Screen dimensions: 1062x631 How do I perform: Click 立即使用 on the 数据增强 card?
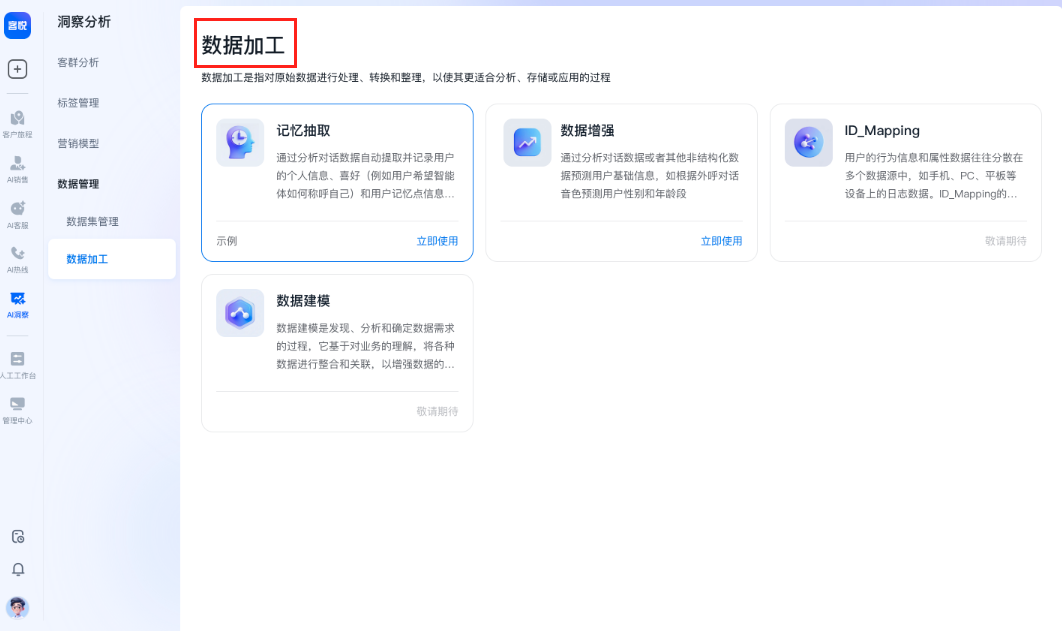click(x=723, y=240)
